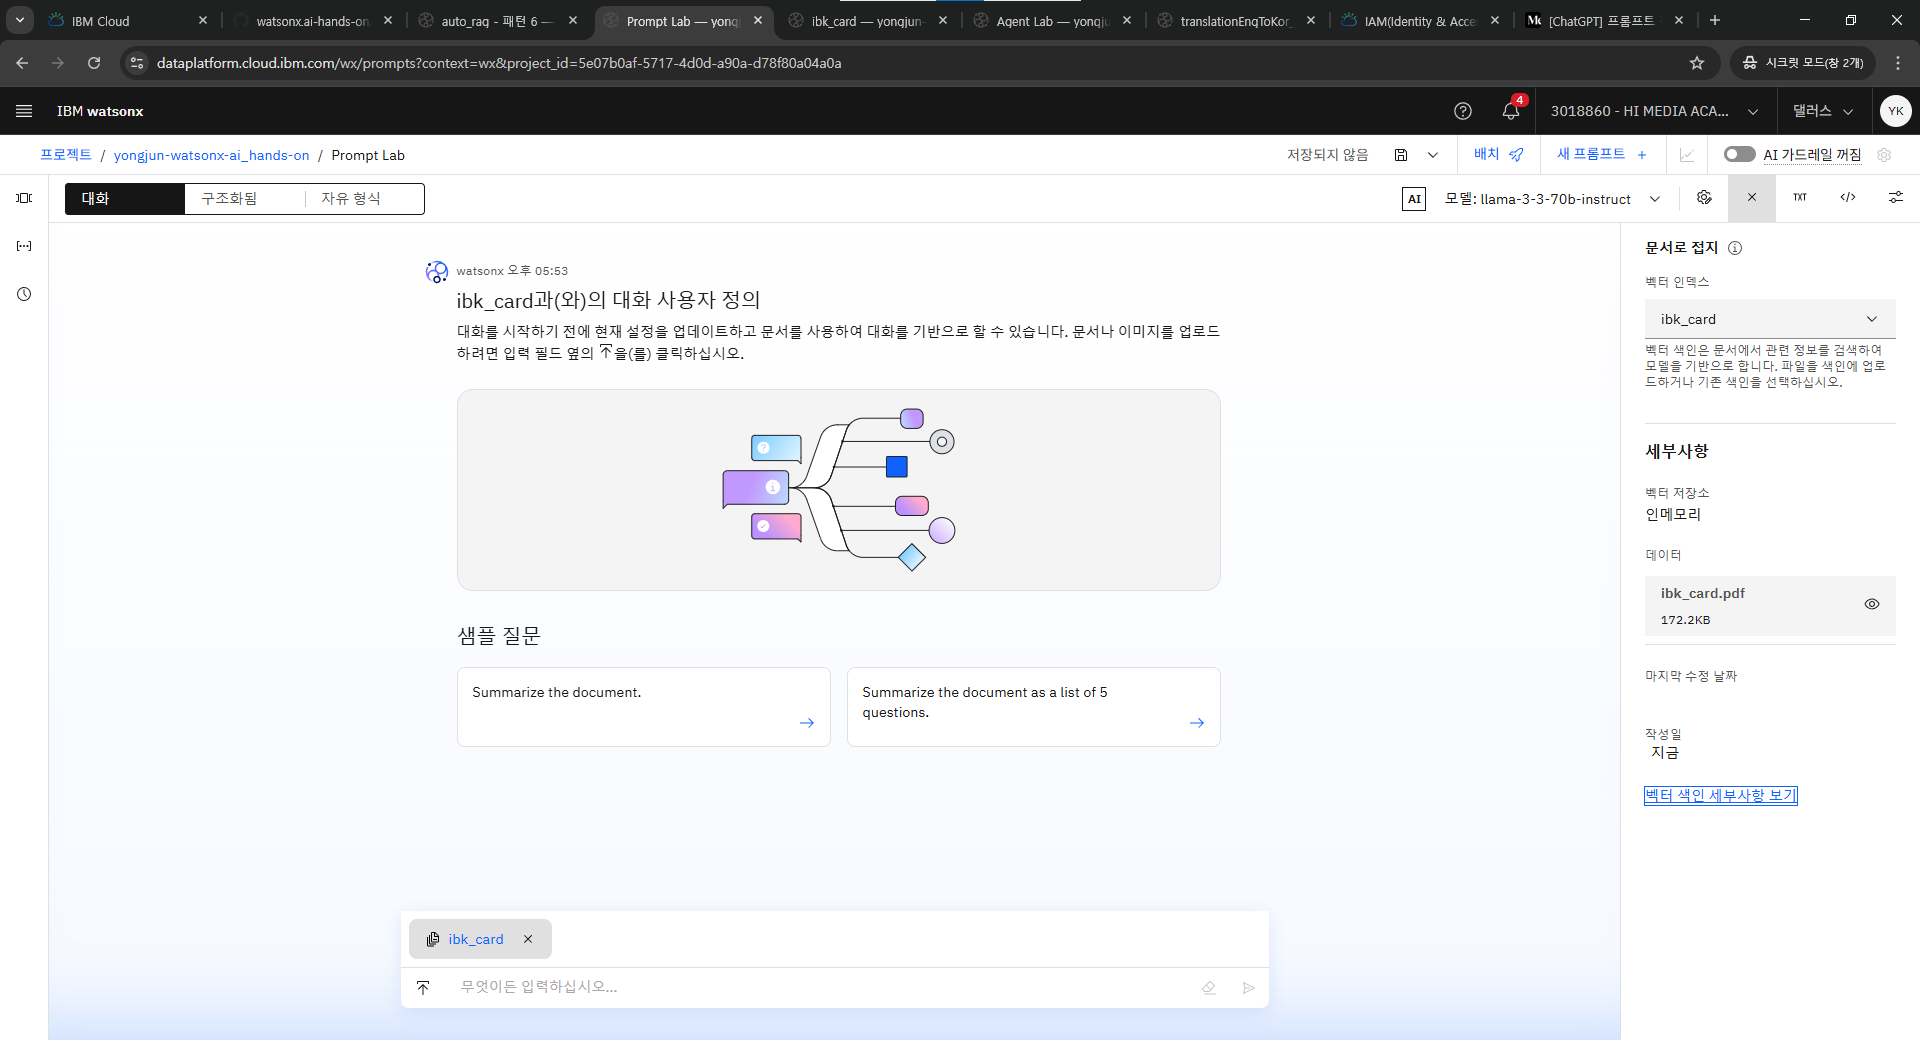The width and height of the screenshot is (1920, 1040).
Task: Toggle the AI 가드레일 switch
Action: tap(1739, 155)
